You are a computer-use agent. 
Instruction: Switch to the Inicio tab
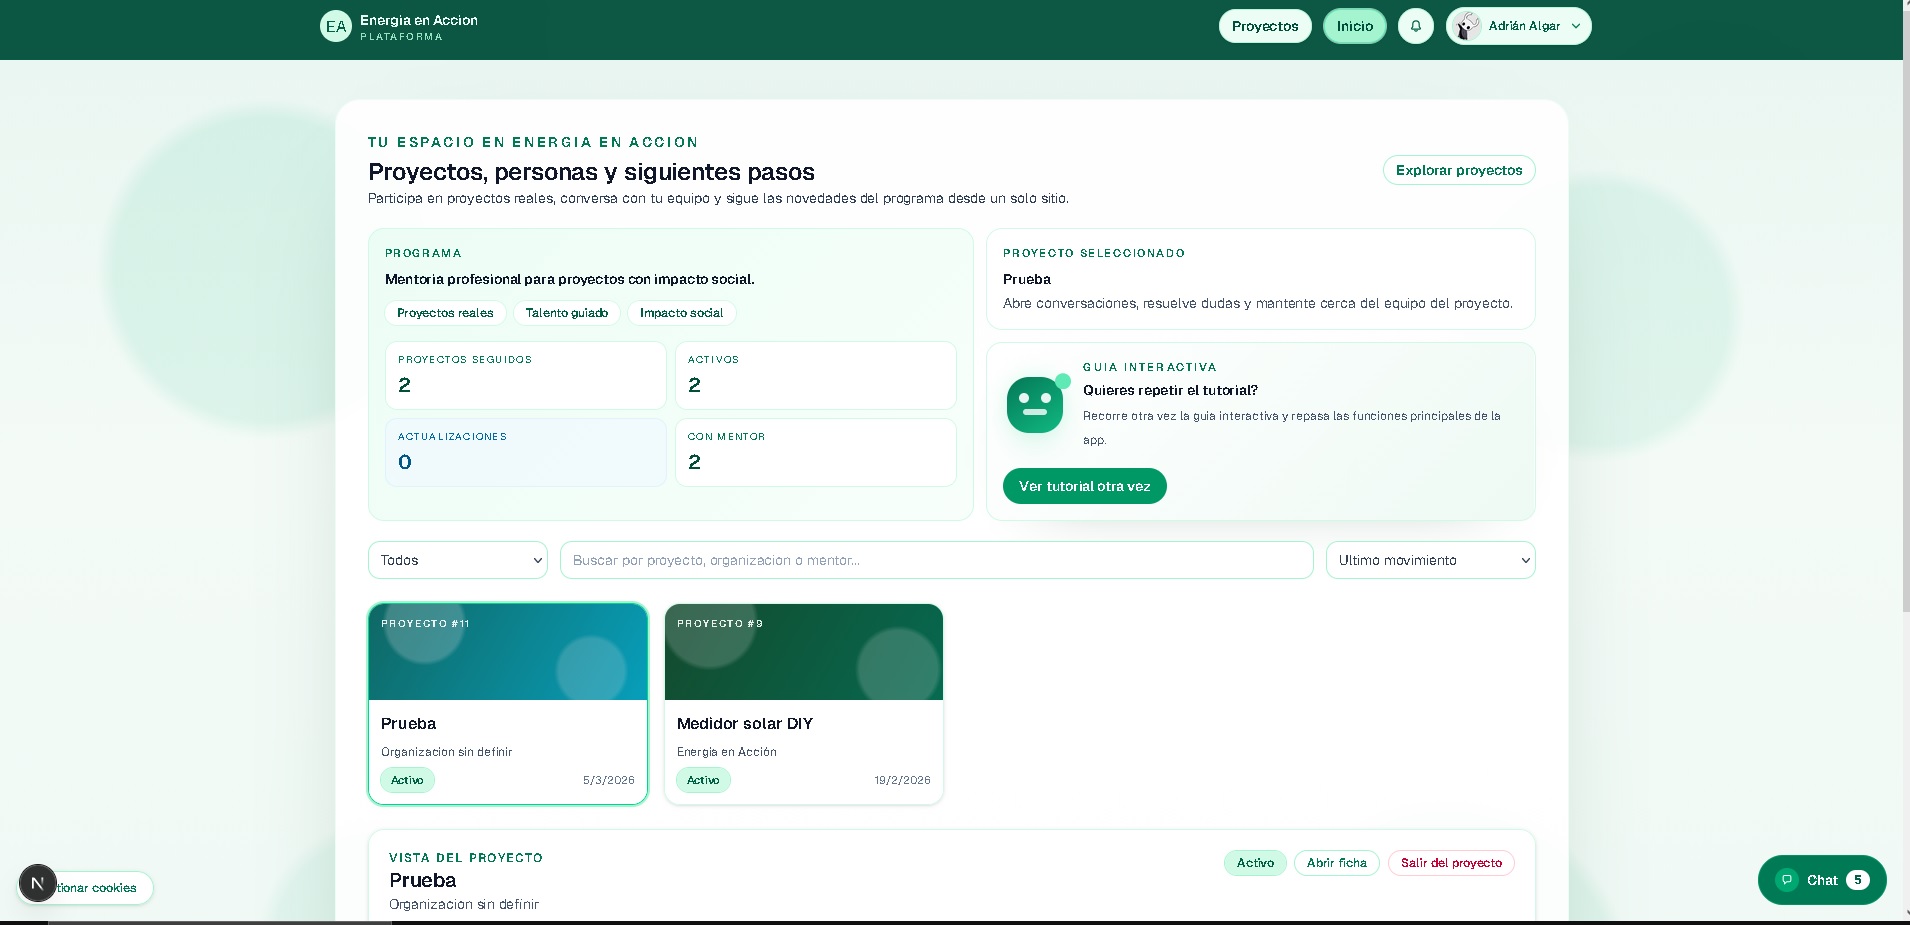(1354, 26)
